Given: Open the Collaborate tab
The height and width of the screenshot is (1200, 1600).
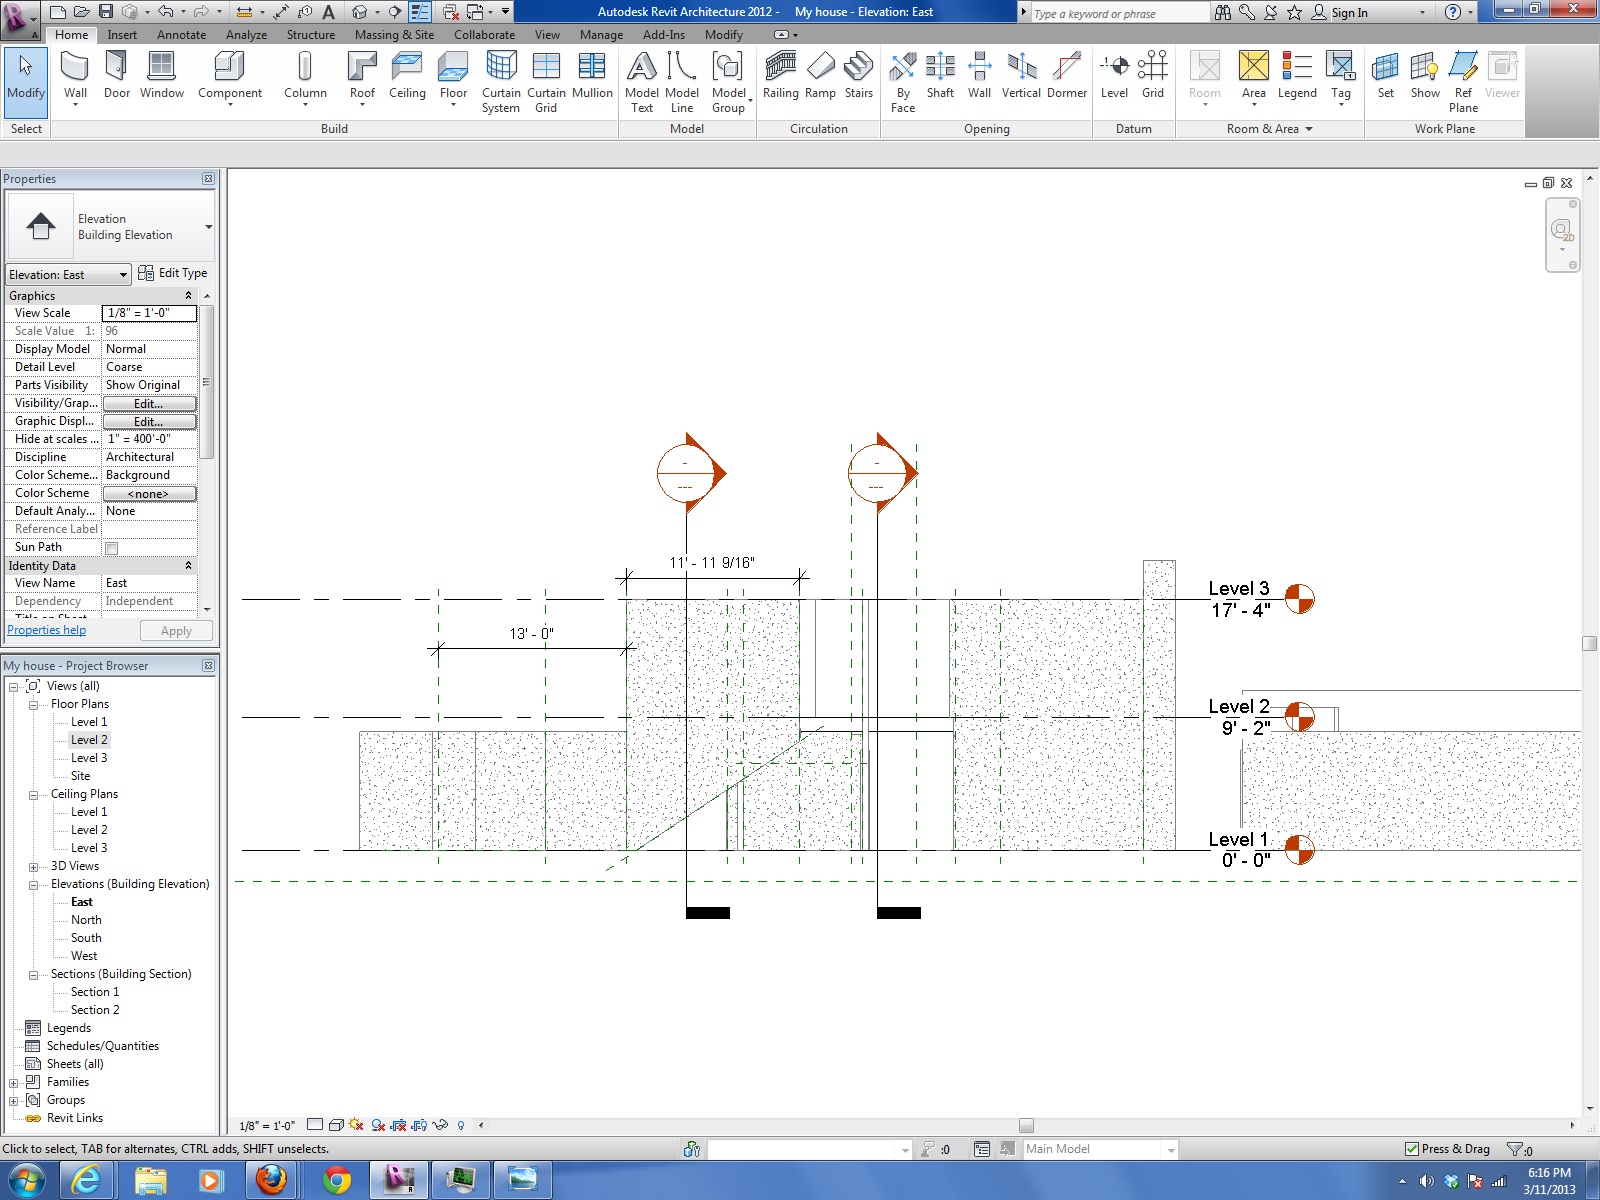Looking at the screenshot, I should [484, 35].
